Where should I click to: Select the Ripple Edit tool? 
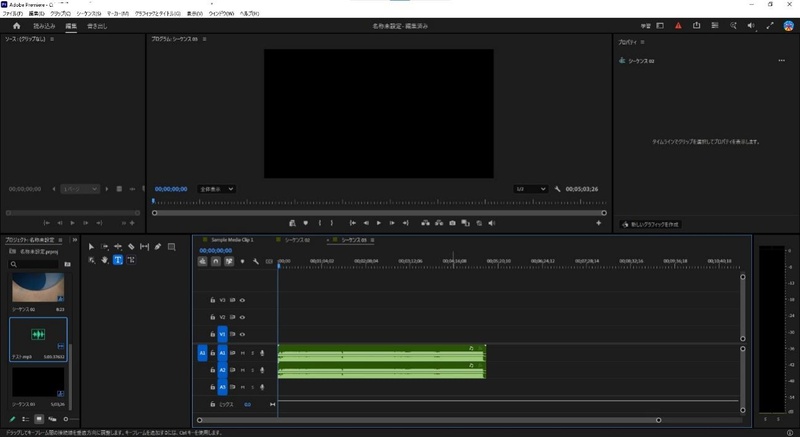(118, 247)
